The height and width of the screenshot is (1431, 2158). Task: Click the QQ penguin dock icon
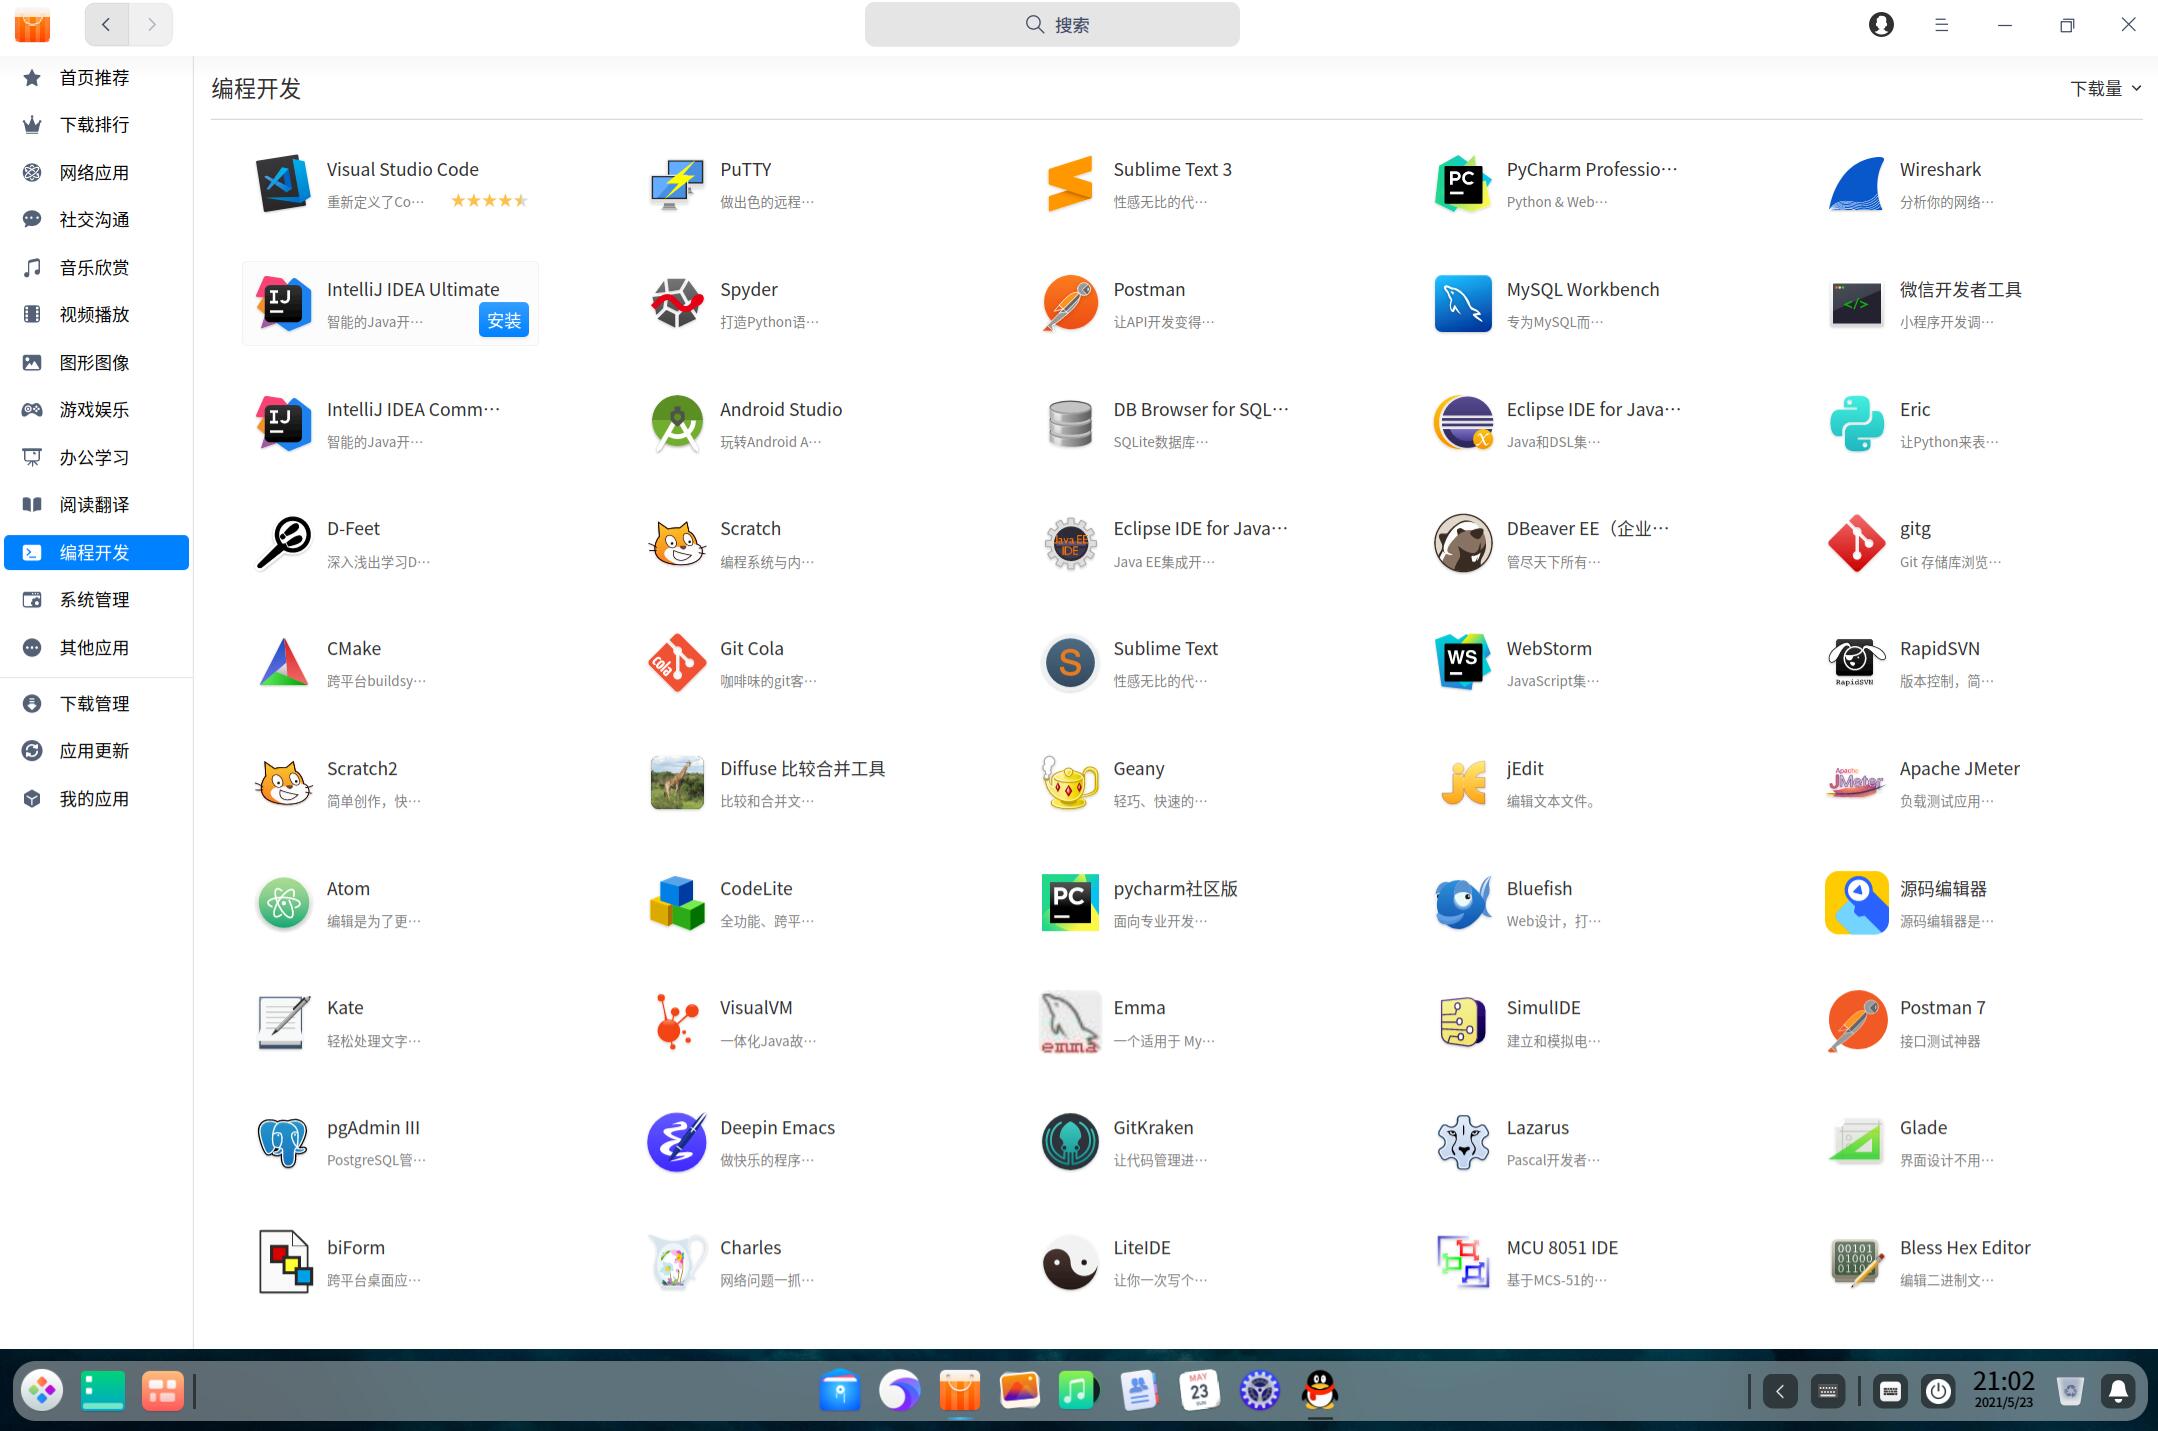click(x=1320, y=1390)
